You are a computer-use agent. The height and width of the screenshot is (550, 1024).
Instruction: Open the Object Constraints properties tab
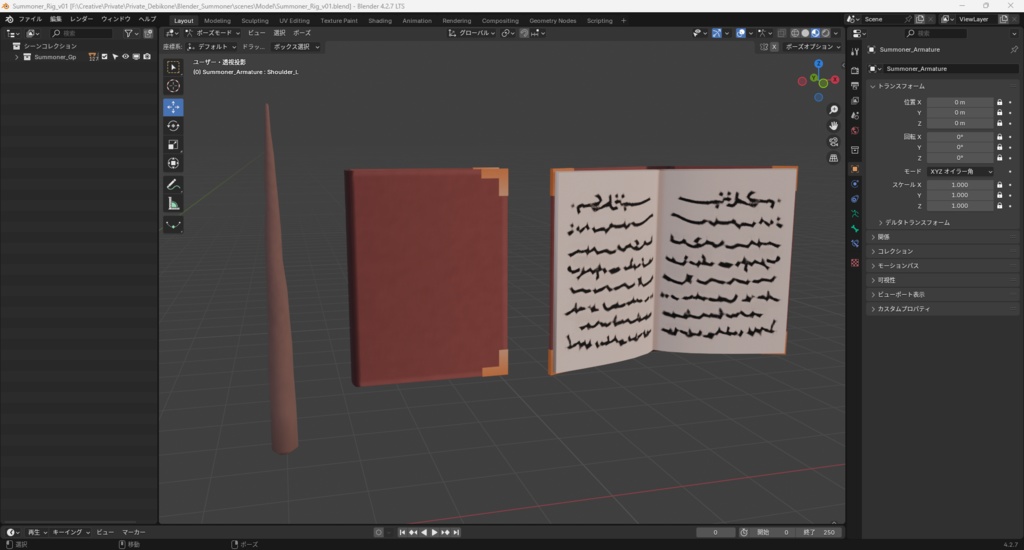pyautogui.click(x=855, y=199)
